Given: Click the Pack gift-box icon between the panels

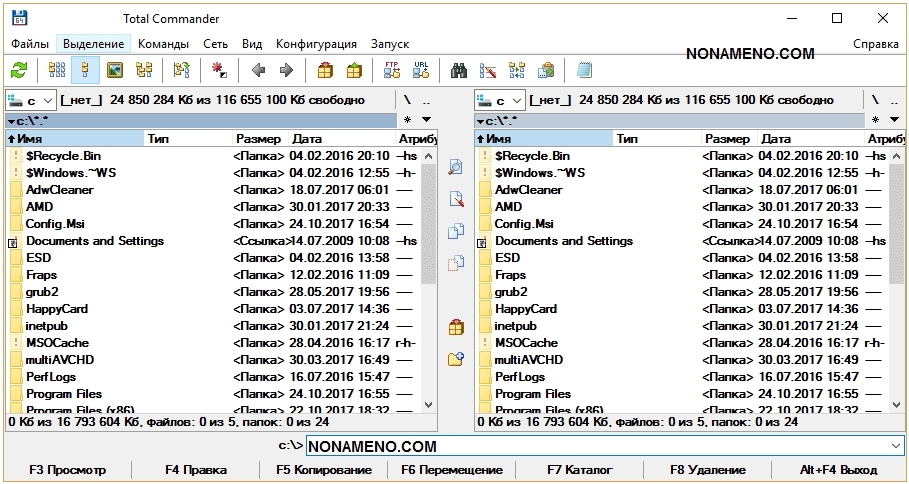Looking at the screenshot, I should 456,327.
